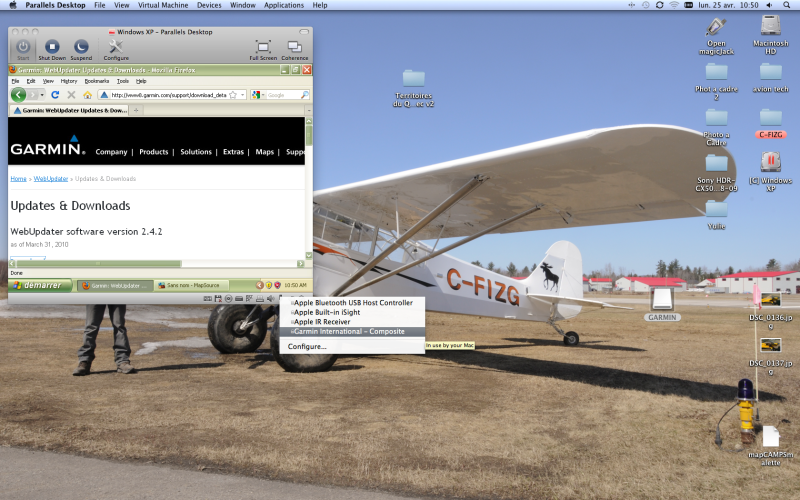Open the Applications menu in the menu bar
Screen dimensions: 800x500
point(284,5)
